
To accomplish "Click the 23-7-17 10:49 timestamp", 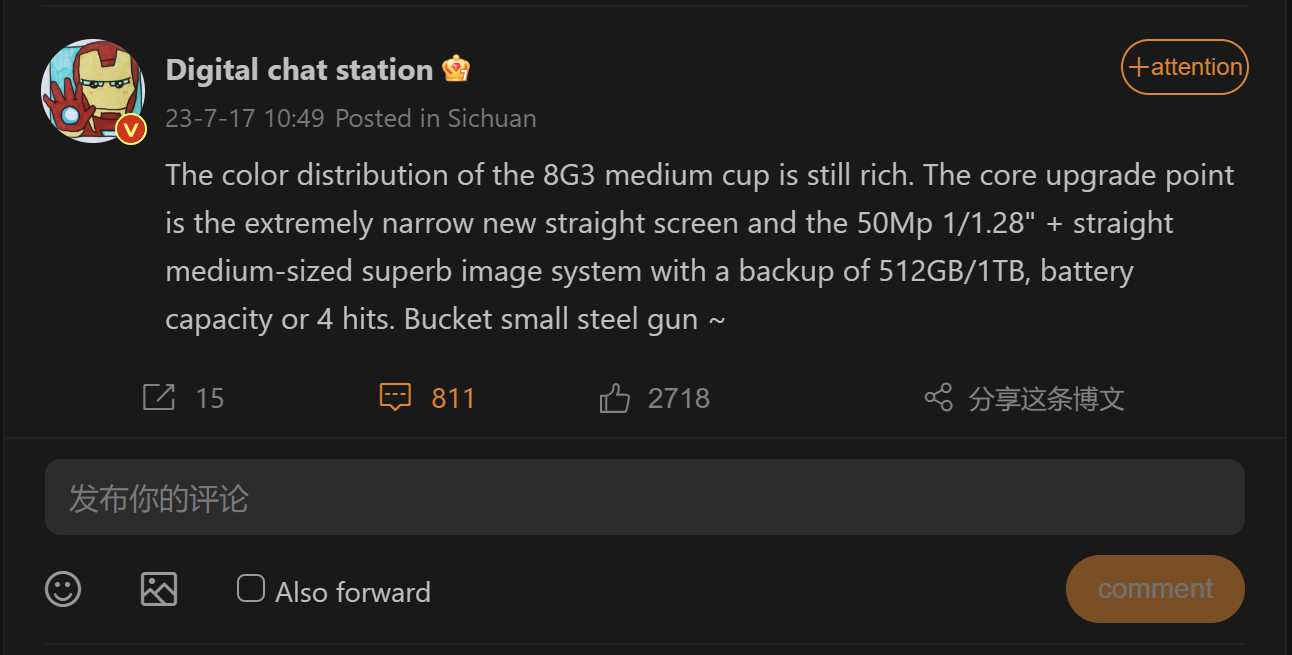I will [245, 118].
